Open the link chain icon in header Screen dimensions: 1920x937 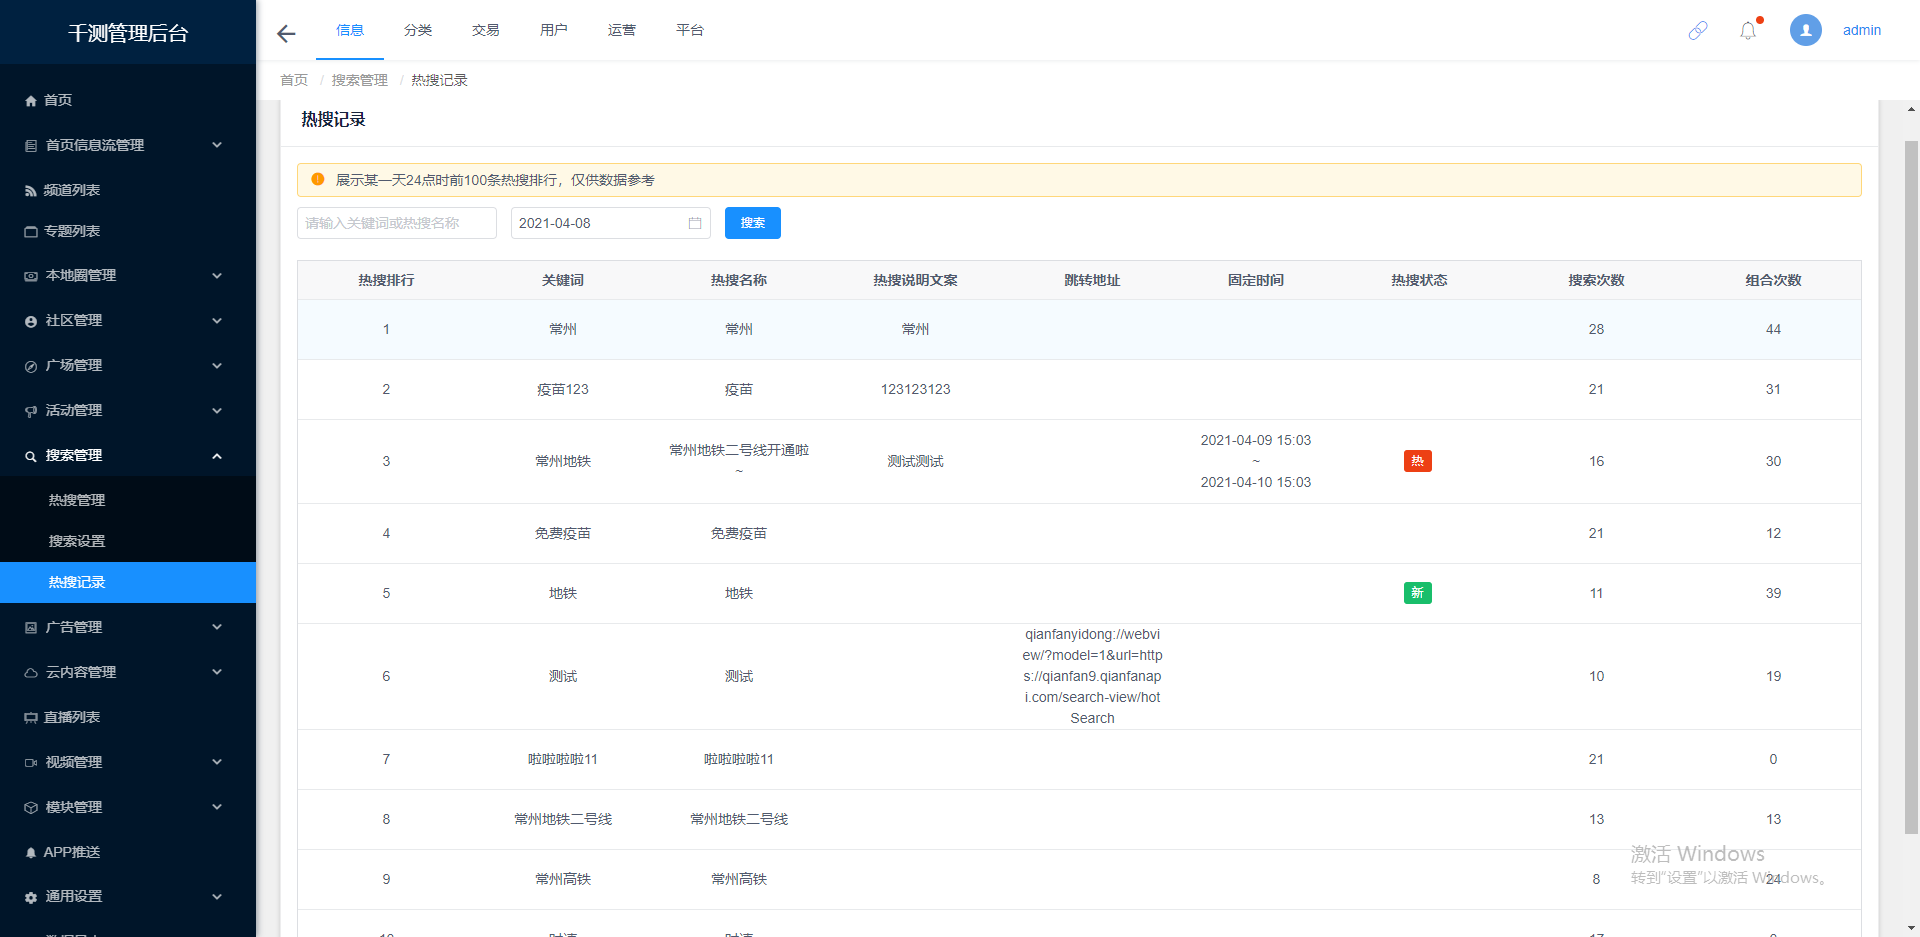(x=1698, y=31)
